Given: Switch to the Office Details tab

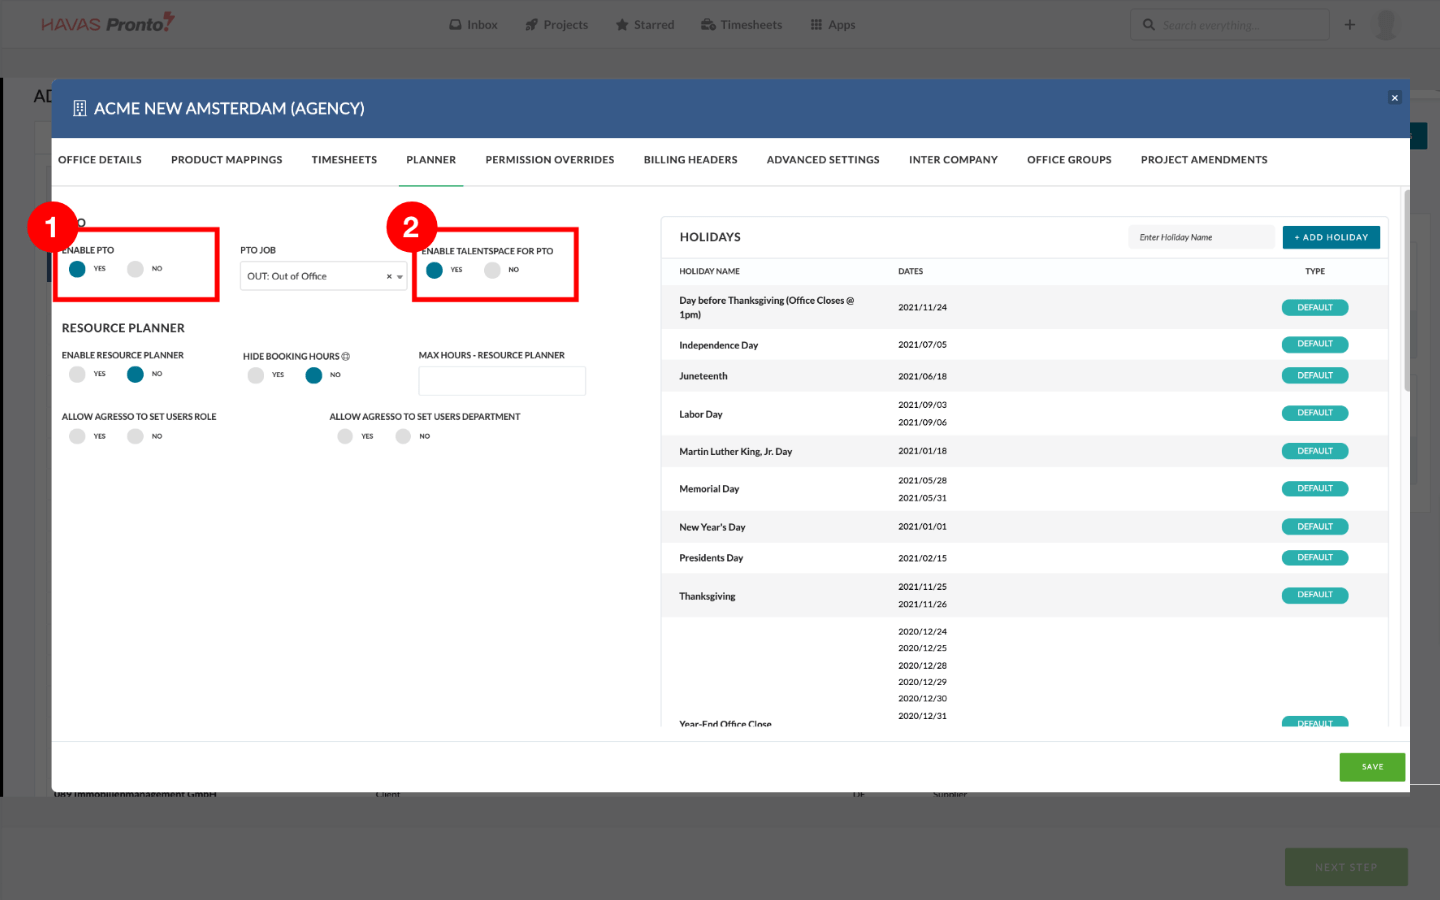Looking at the screenshot, I should click(x=100, y=160).
